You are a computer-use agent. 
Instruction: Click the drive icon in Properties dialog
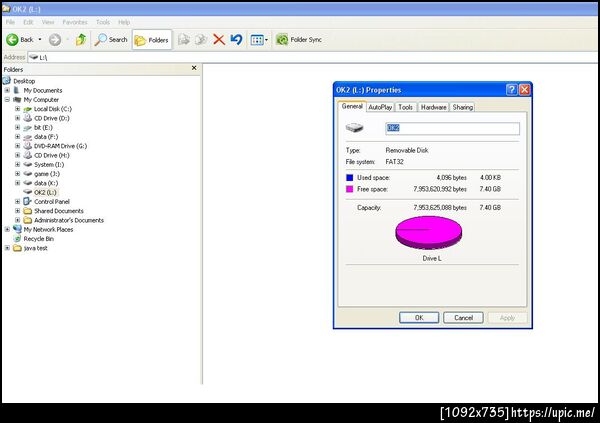point(354,128)
